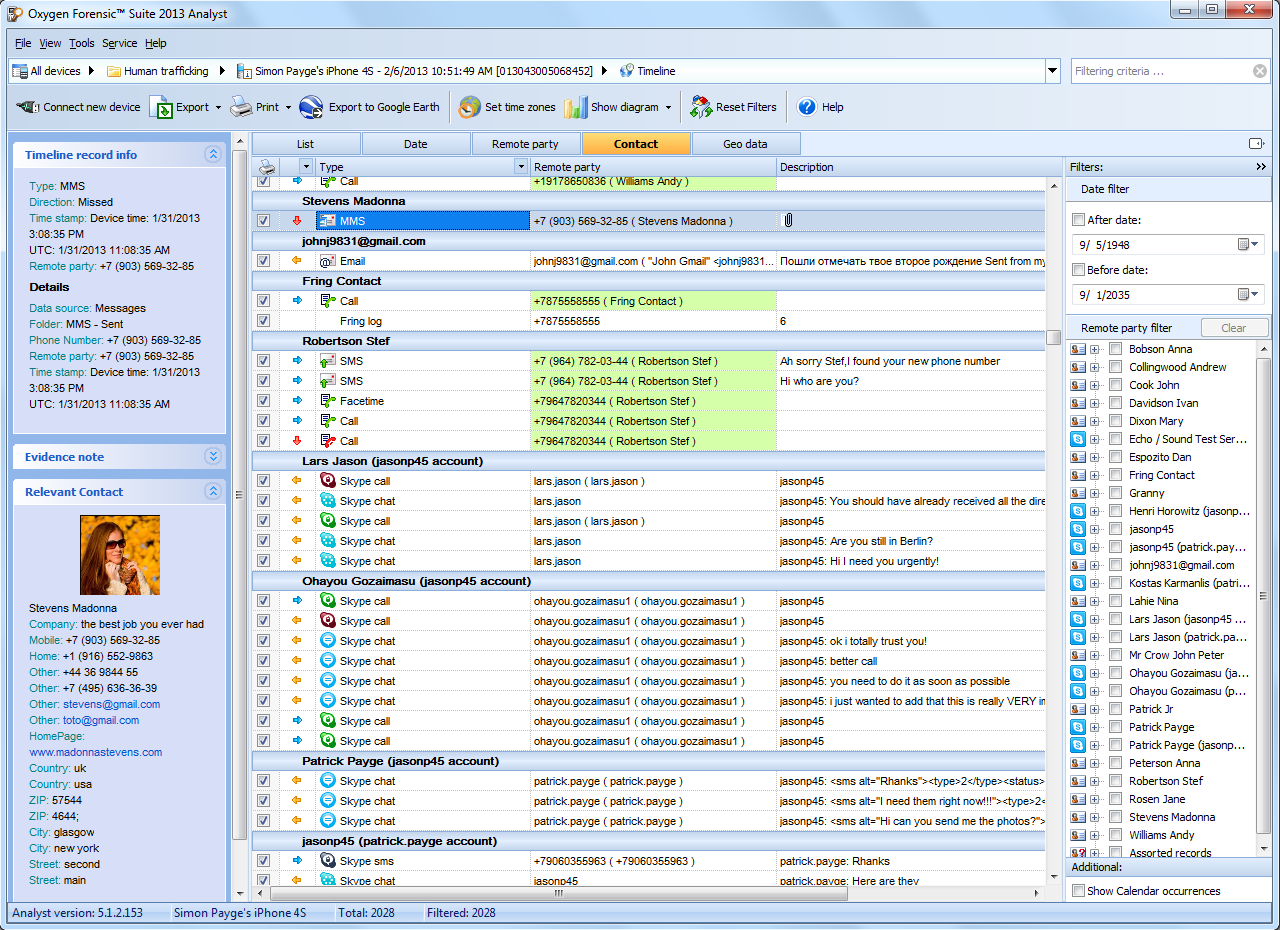Image resolution: width=1280 pixels, height=930 pixels.
Task: Click contact card icon next to Bobson Anna
Action: (1078, 349)
